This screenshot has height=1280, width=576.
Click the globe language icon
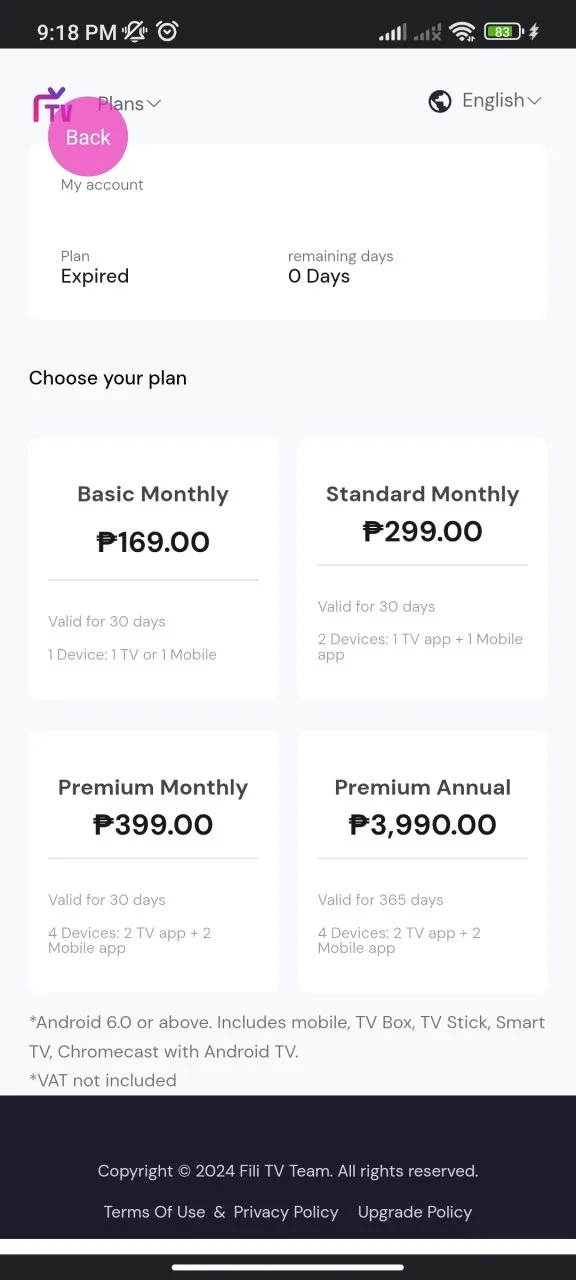click(439, 101)
